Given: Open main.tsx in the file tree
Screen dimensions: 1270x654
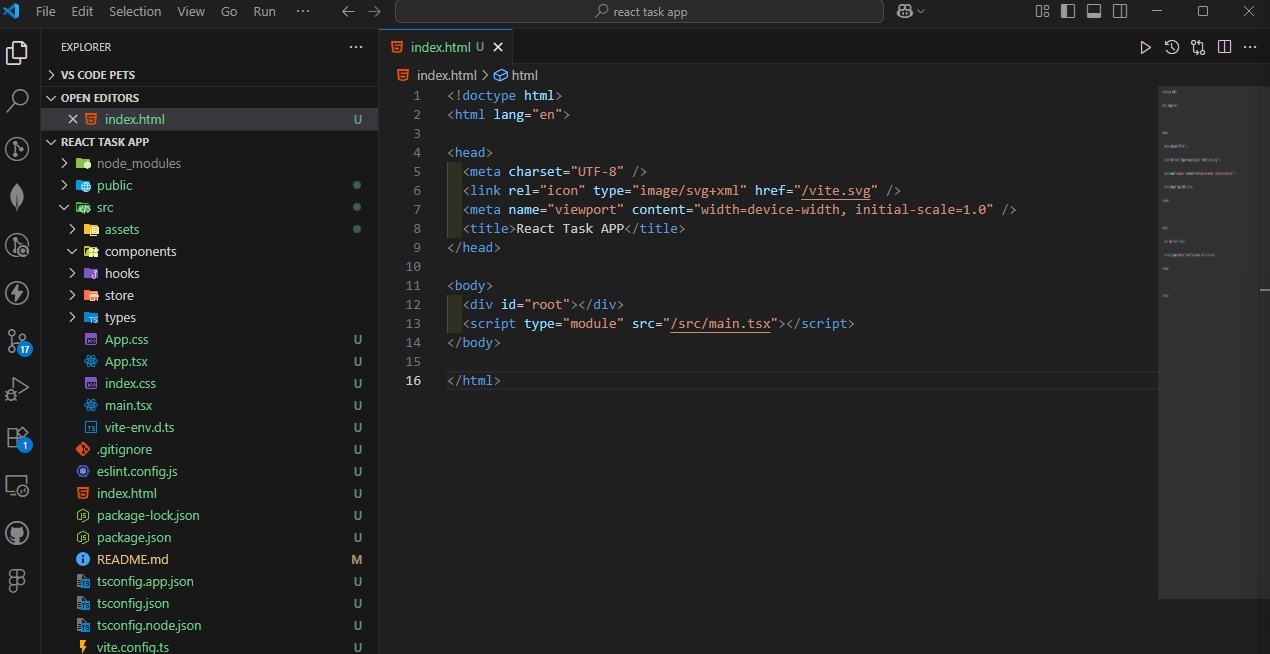Looking at the screenshot, I should point(128,405).
